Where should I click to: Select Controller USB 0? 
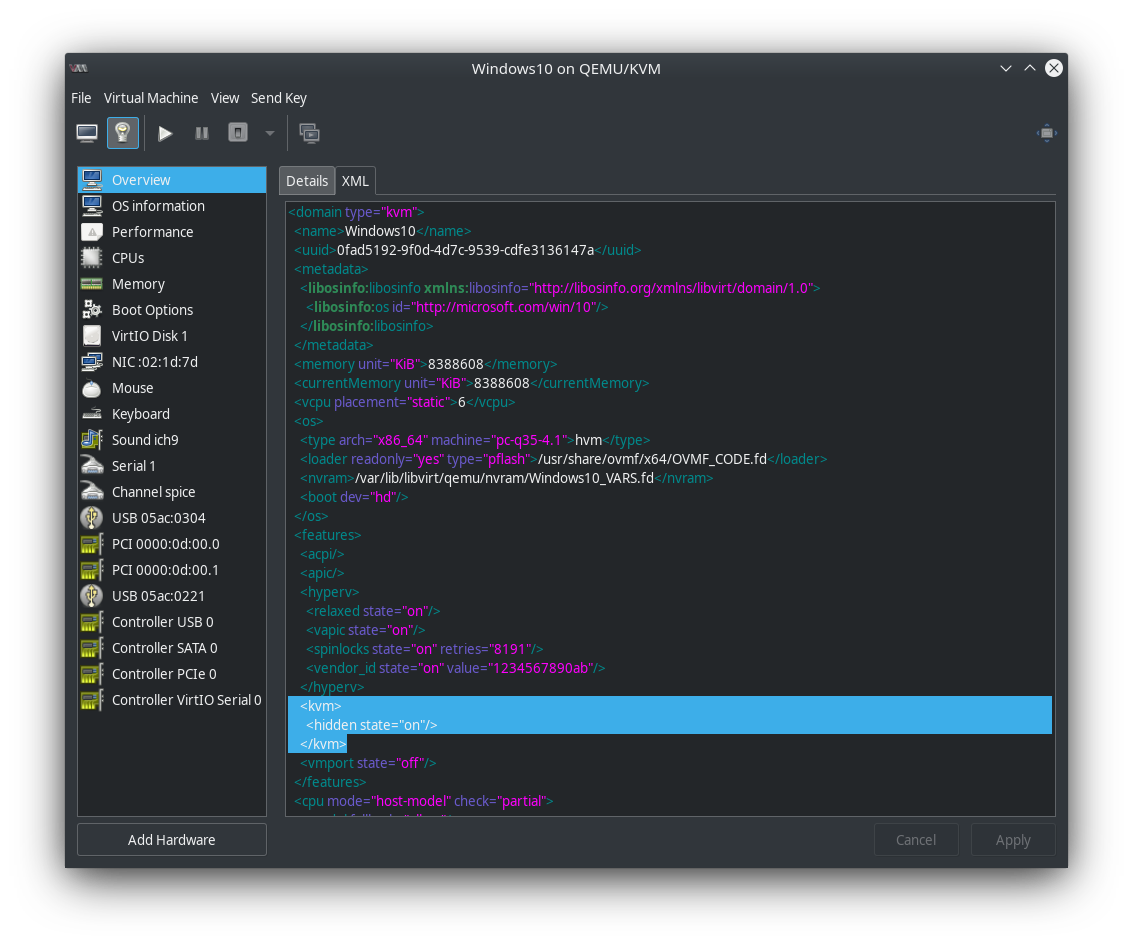(x=172, y=622)
